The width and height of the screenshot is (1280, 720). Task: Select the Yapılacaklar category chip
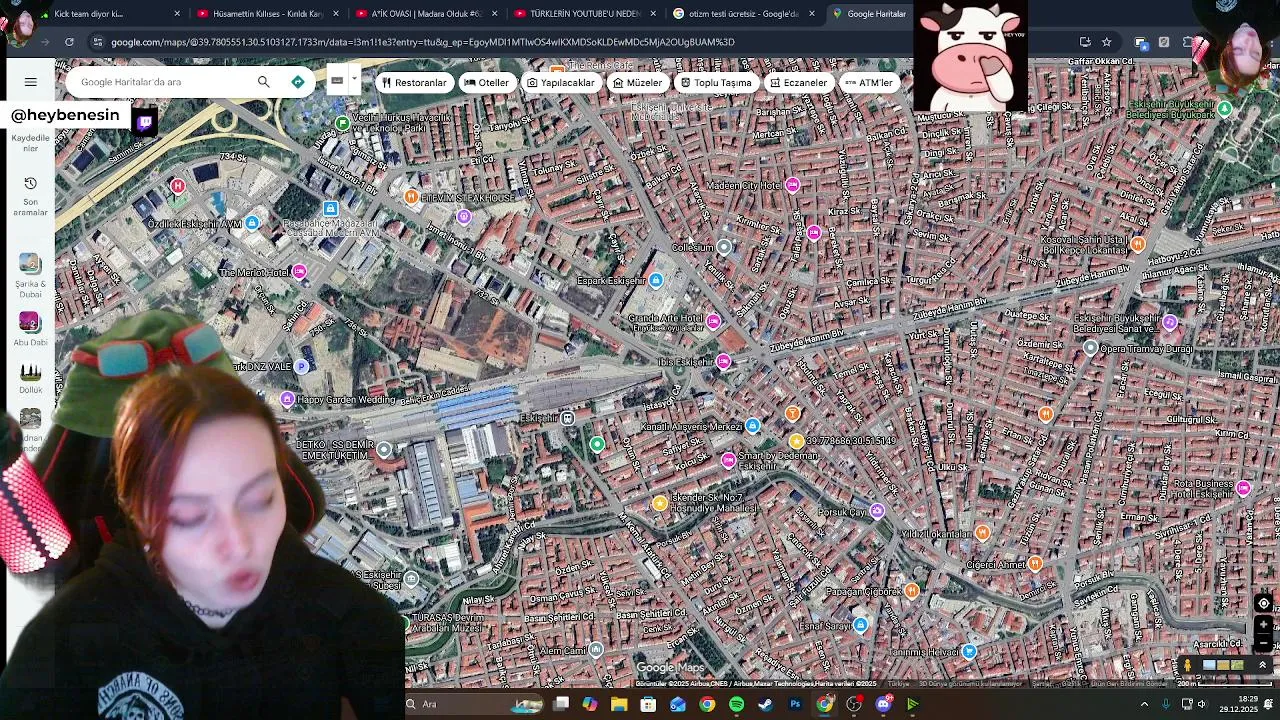coord(561,83)
